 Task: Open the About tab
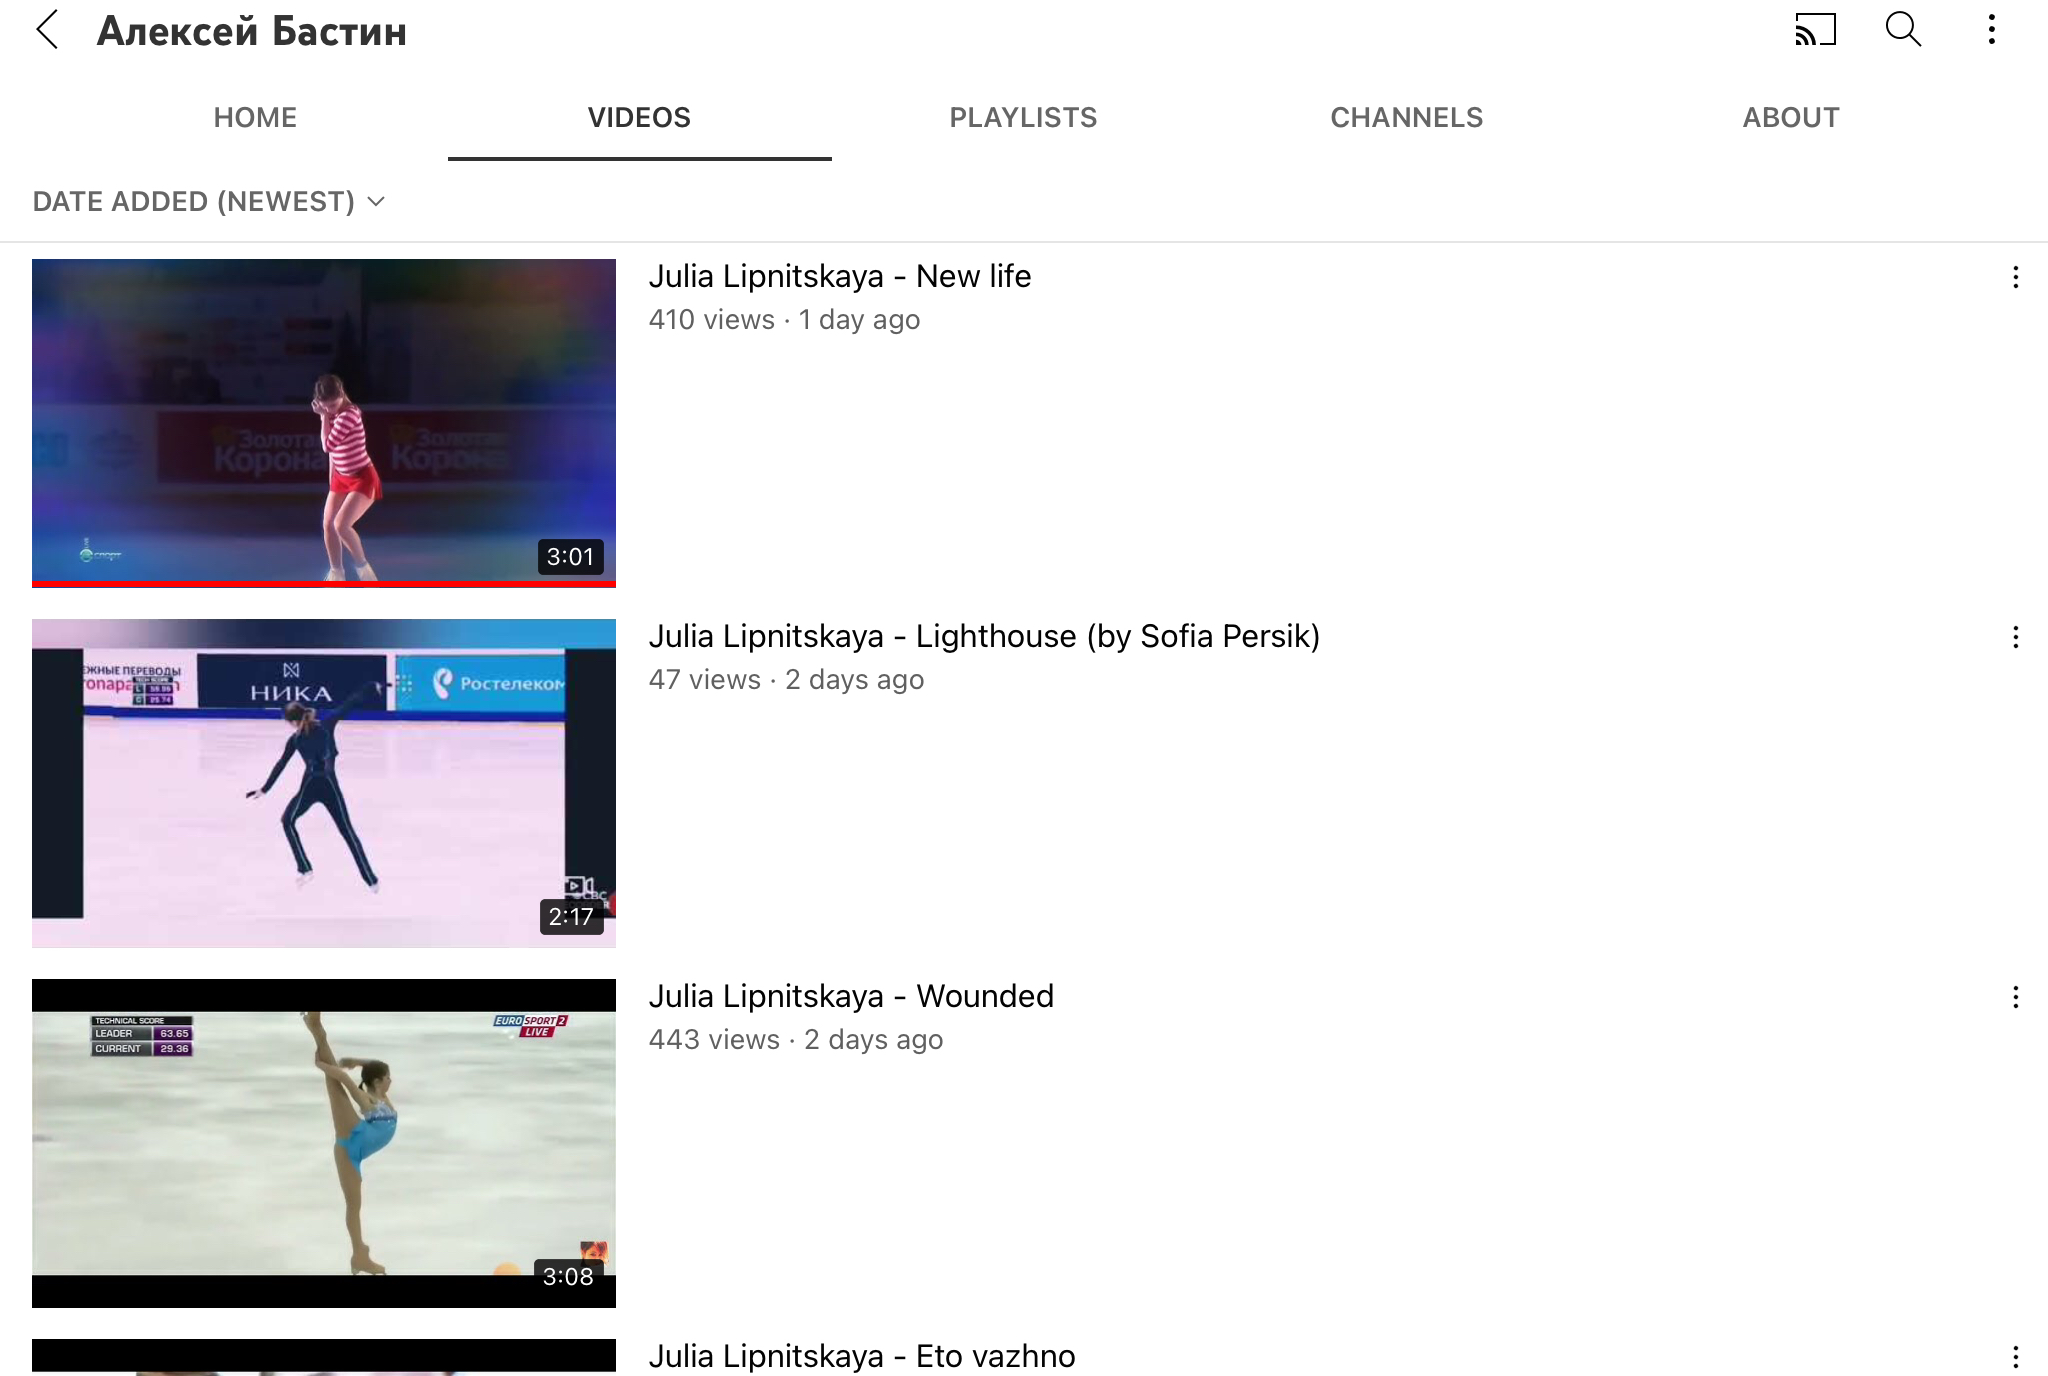(x=1790, y=118)
